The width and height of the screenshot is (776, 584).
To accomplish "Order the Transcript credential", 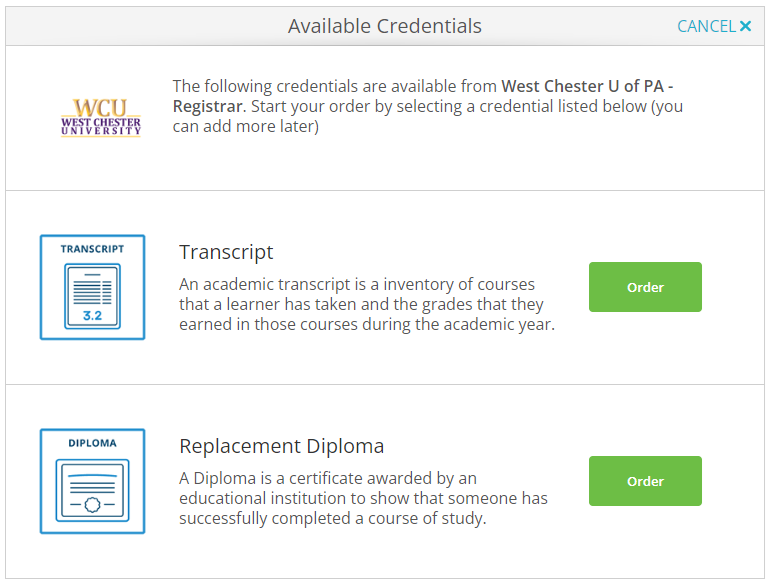I will tap(645, 287).
